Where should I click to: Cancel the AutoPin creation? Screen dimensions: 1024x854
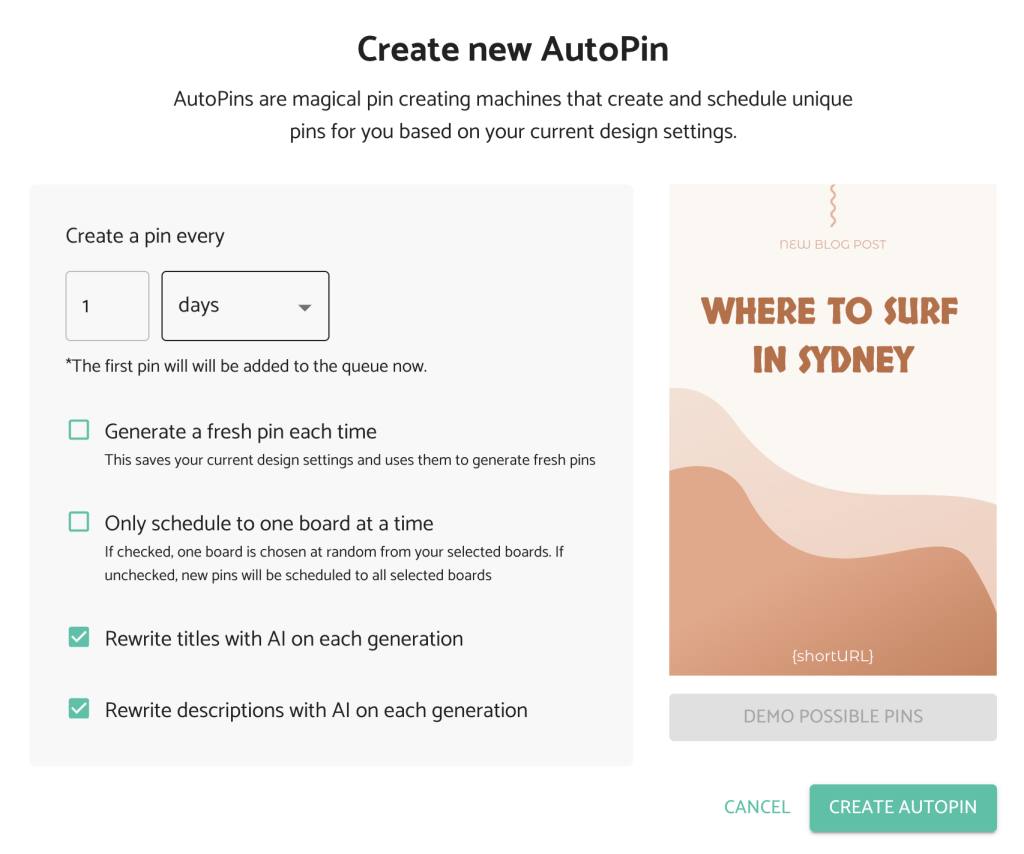[757, 807]
